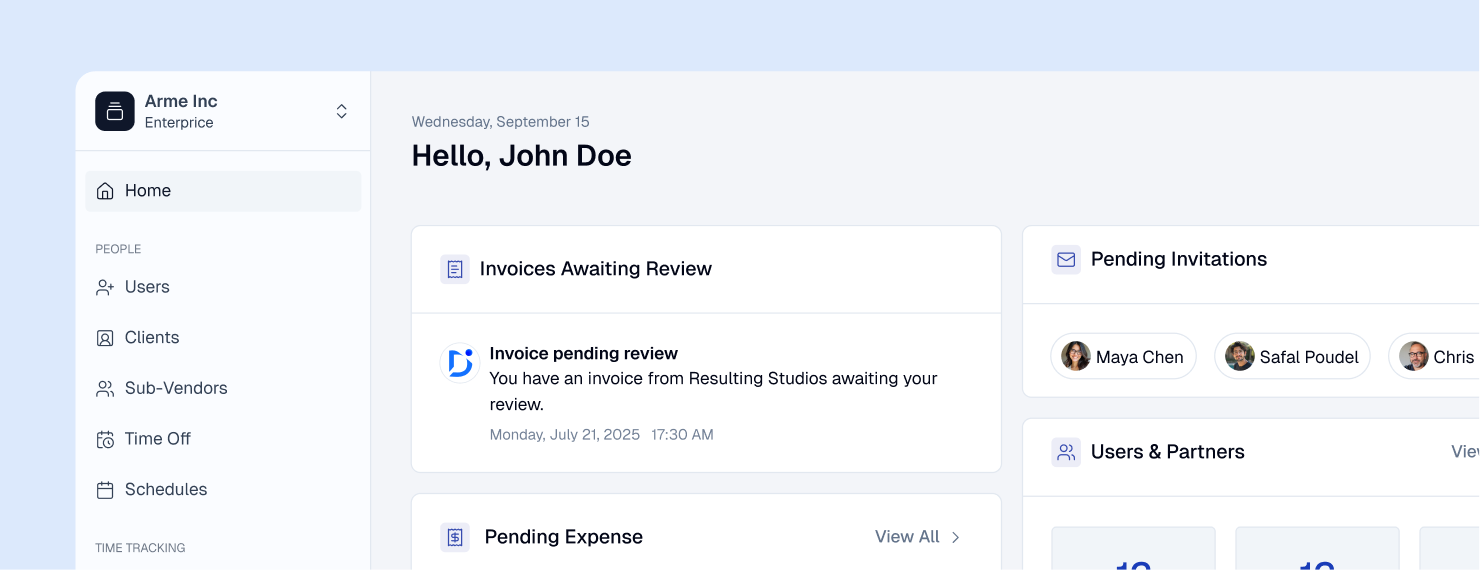Viewport: 1480px width, 570px height.
Task: Click Chris's avatar in Pending Invitations
Action: point(1414,357)
